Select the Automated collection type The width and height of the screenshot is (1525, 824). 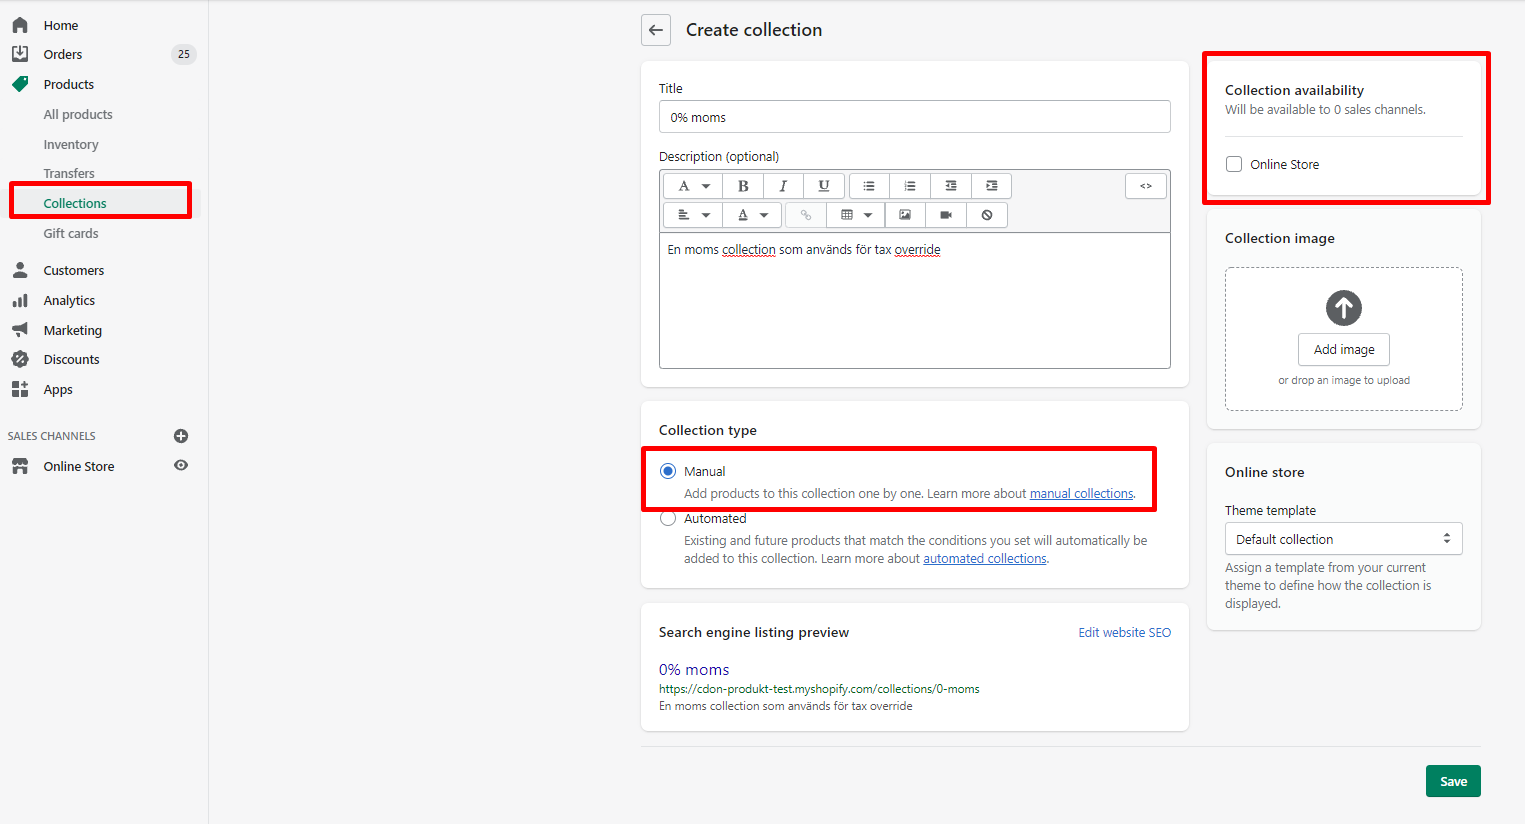pos(668,519)
